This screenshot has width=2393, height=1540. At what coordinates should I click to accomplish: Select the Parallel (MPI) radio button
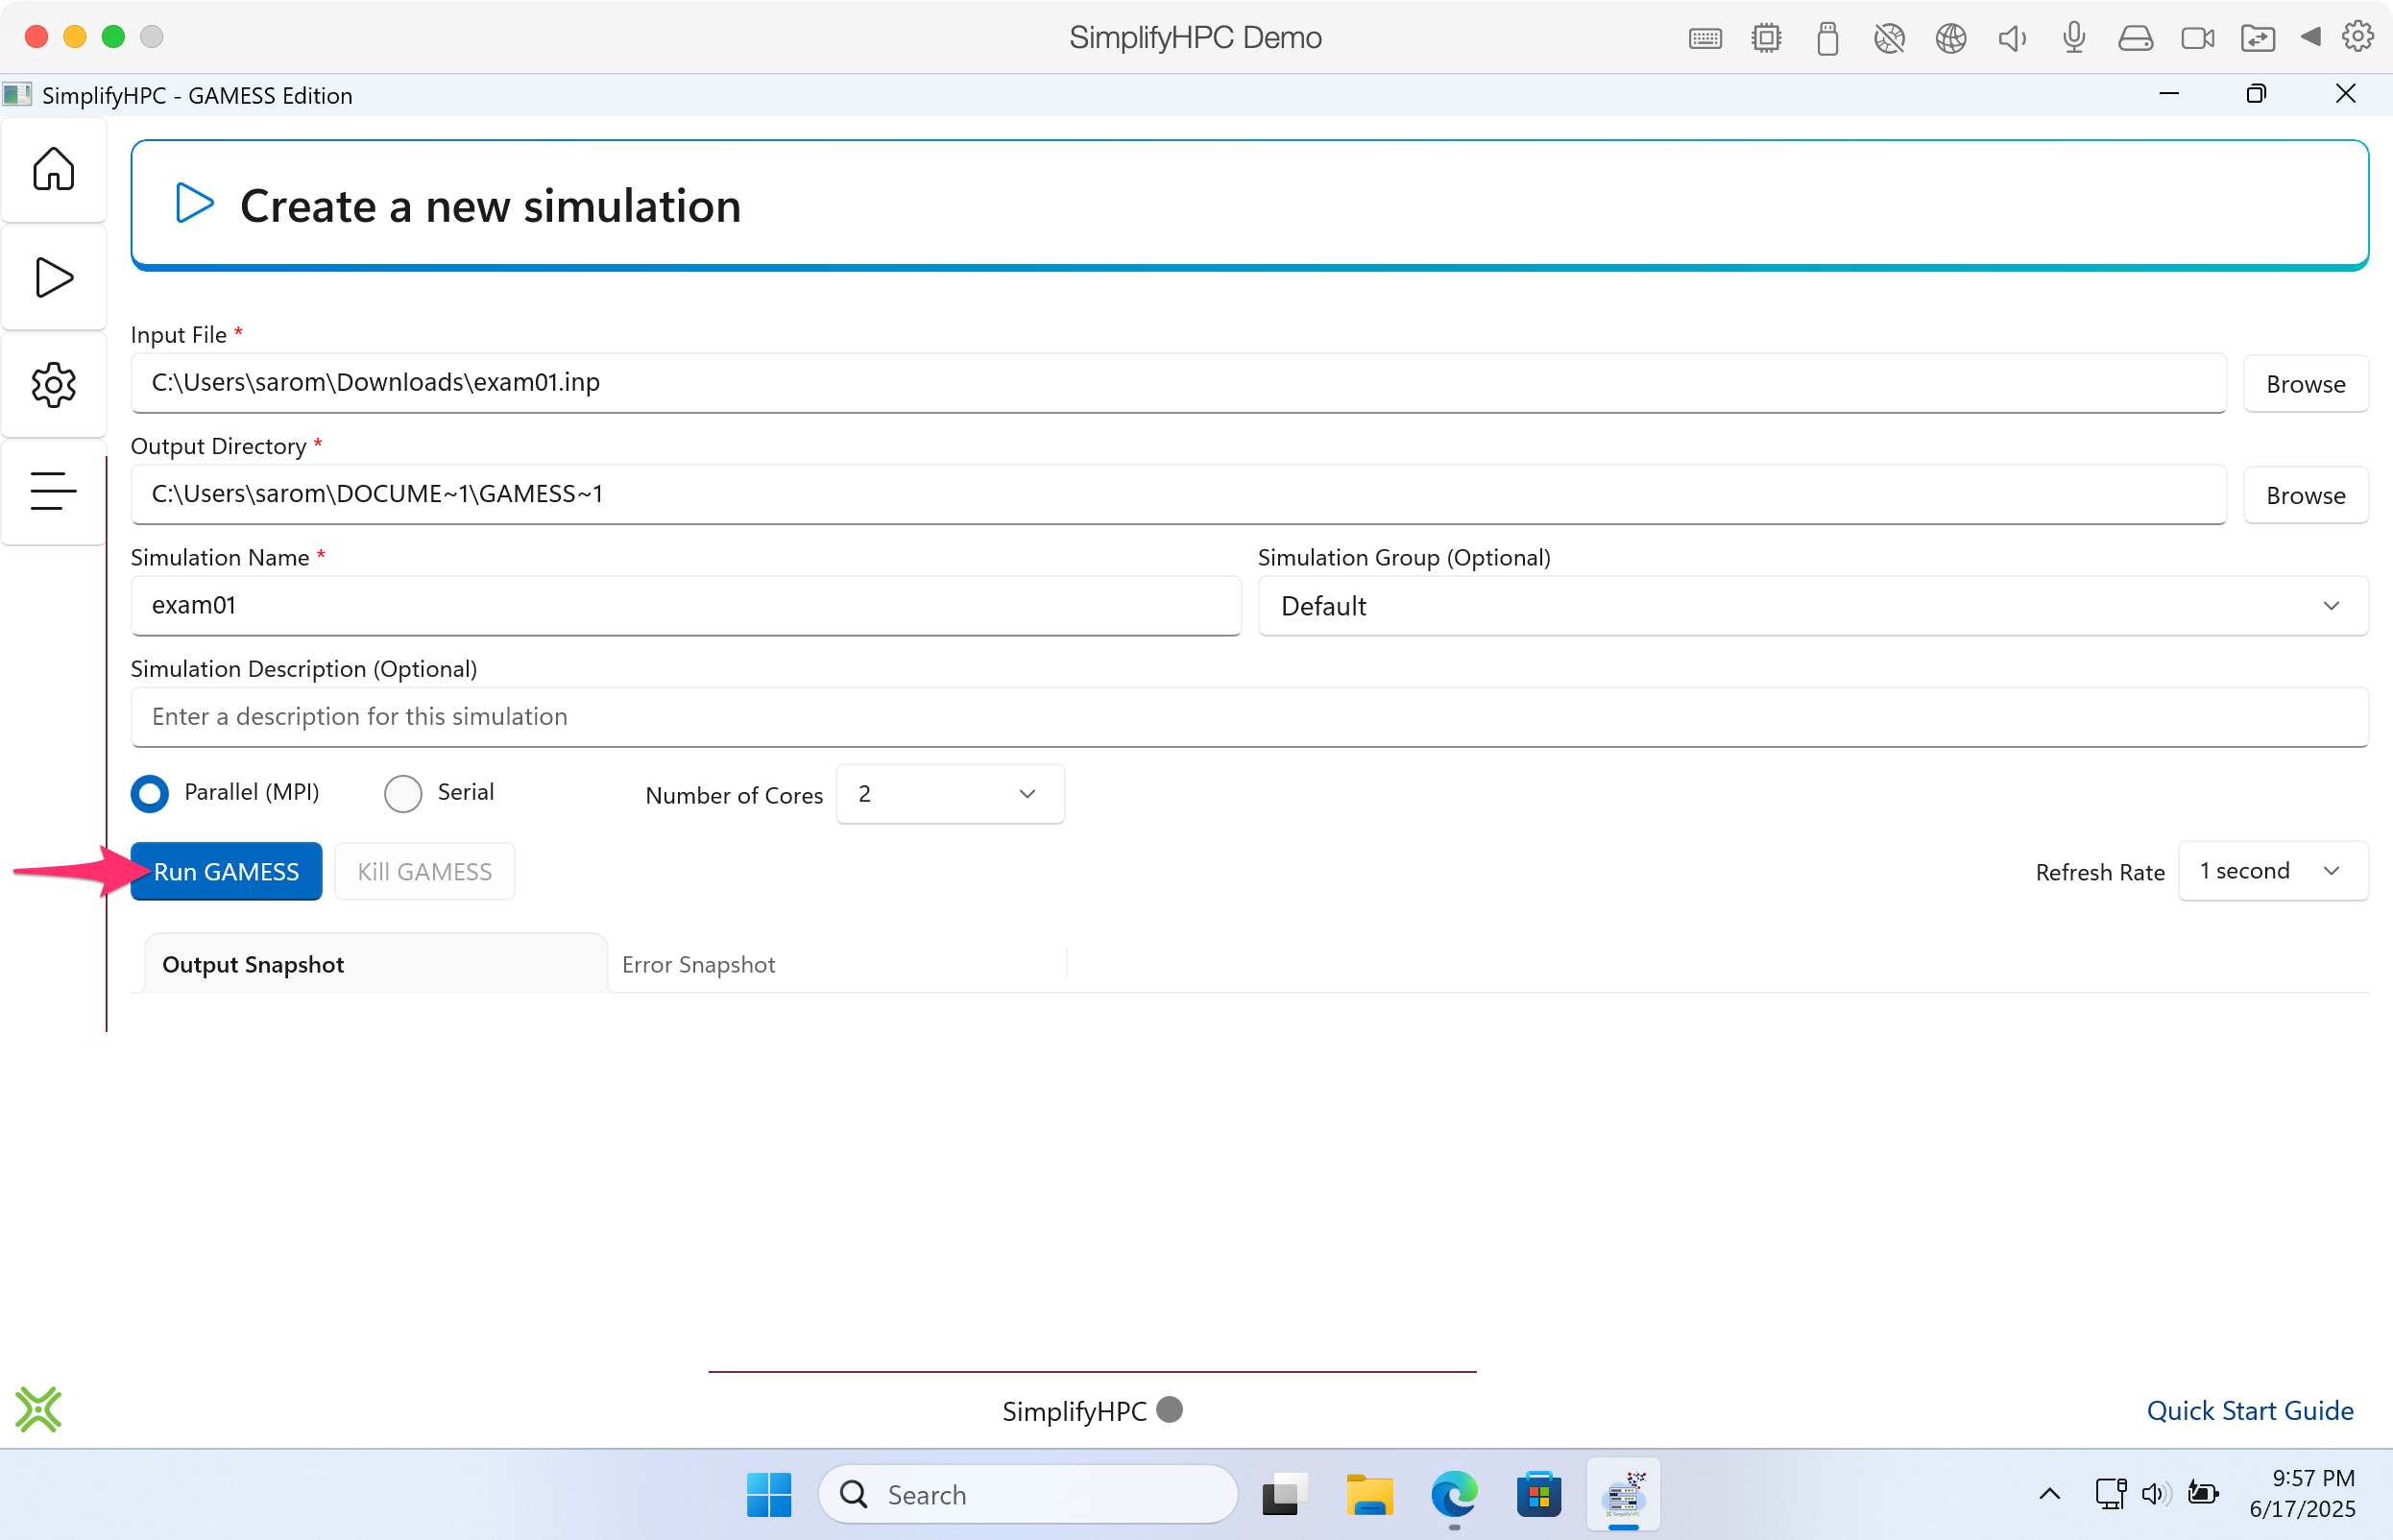point(150,794)
